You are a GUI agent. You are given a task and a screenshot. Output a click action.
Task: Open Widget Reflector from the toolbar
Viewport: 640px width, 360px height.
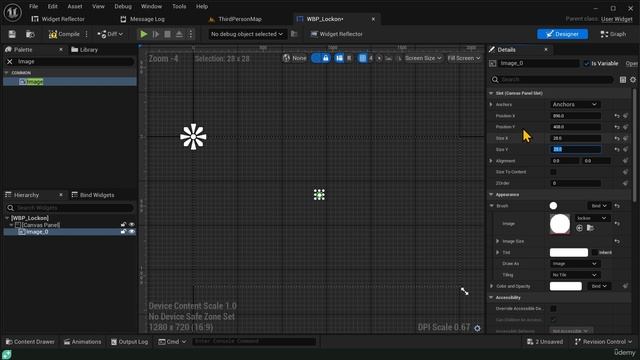(337, 34)
